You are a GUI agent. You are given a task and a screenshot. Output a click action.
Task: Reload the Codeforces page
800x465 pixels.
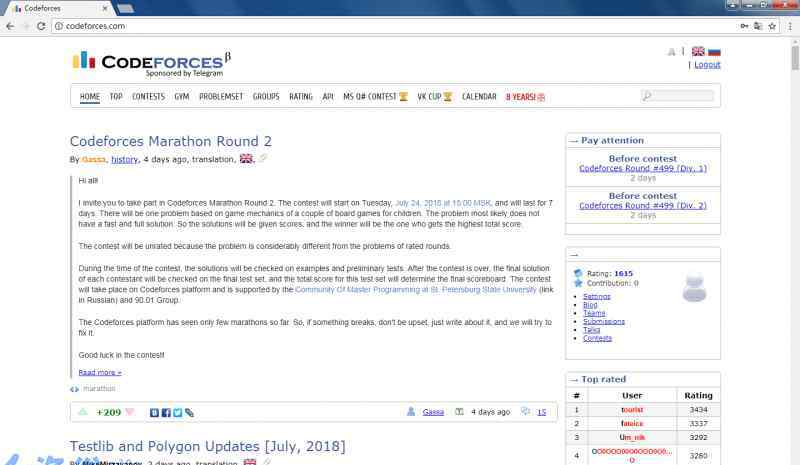coord(41,26)
